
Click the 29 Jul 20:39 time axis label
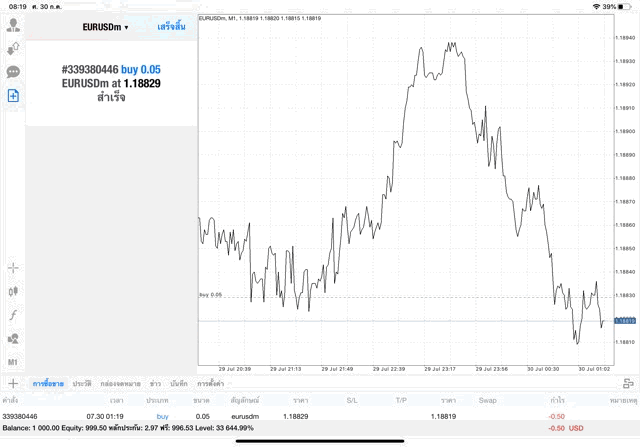point(235,369)
